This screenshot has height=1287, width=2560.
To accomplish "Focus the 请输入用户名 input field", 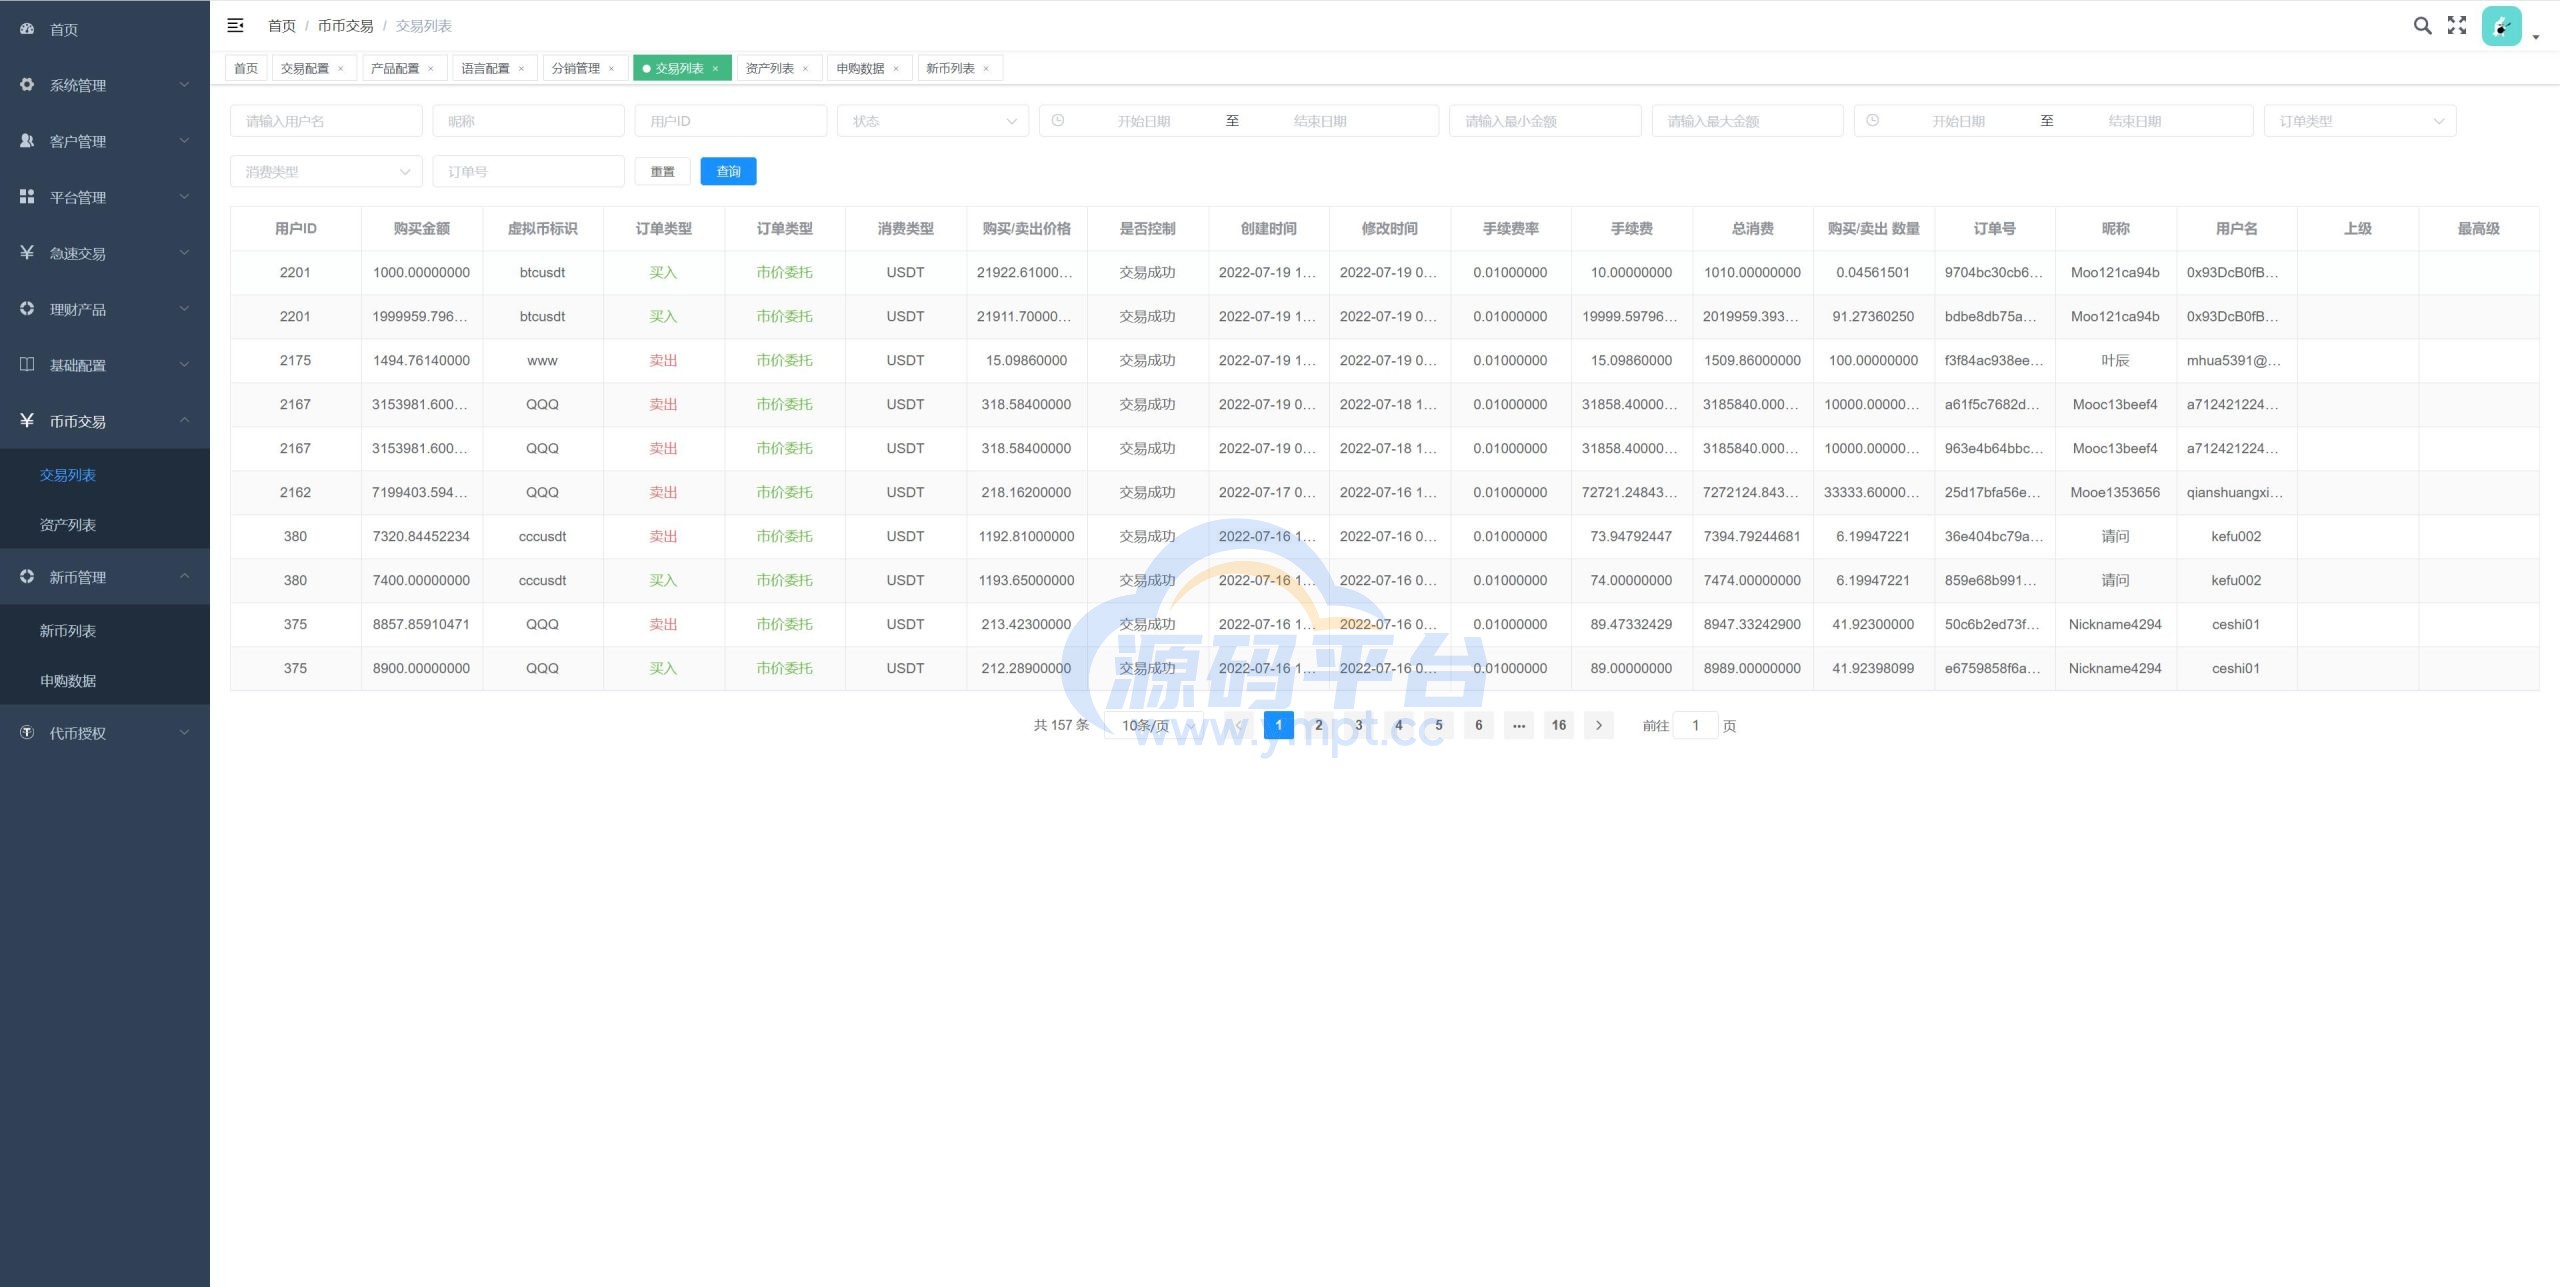I will point(326,121).
